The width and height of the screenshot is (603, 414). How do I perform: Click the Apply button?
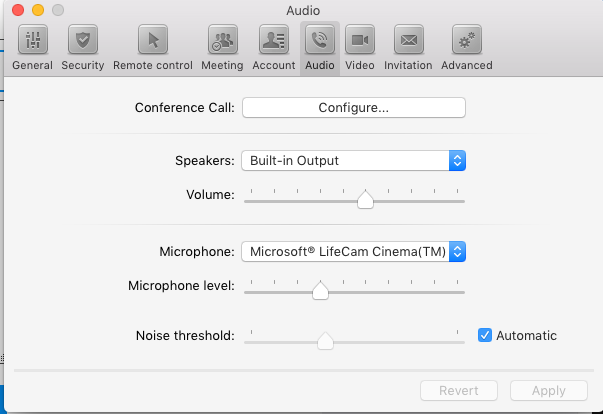(549, 391)
